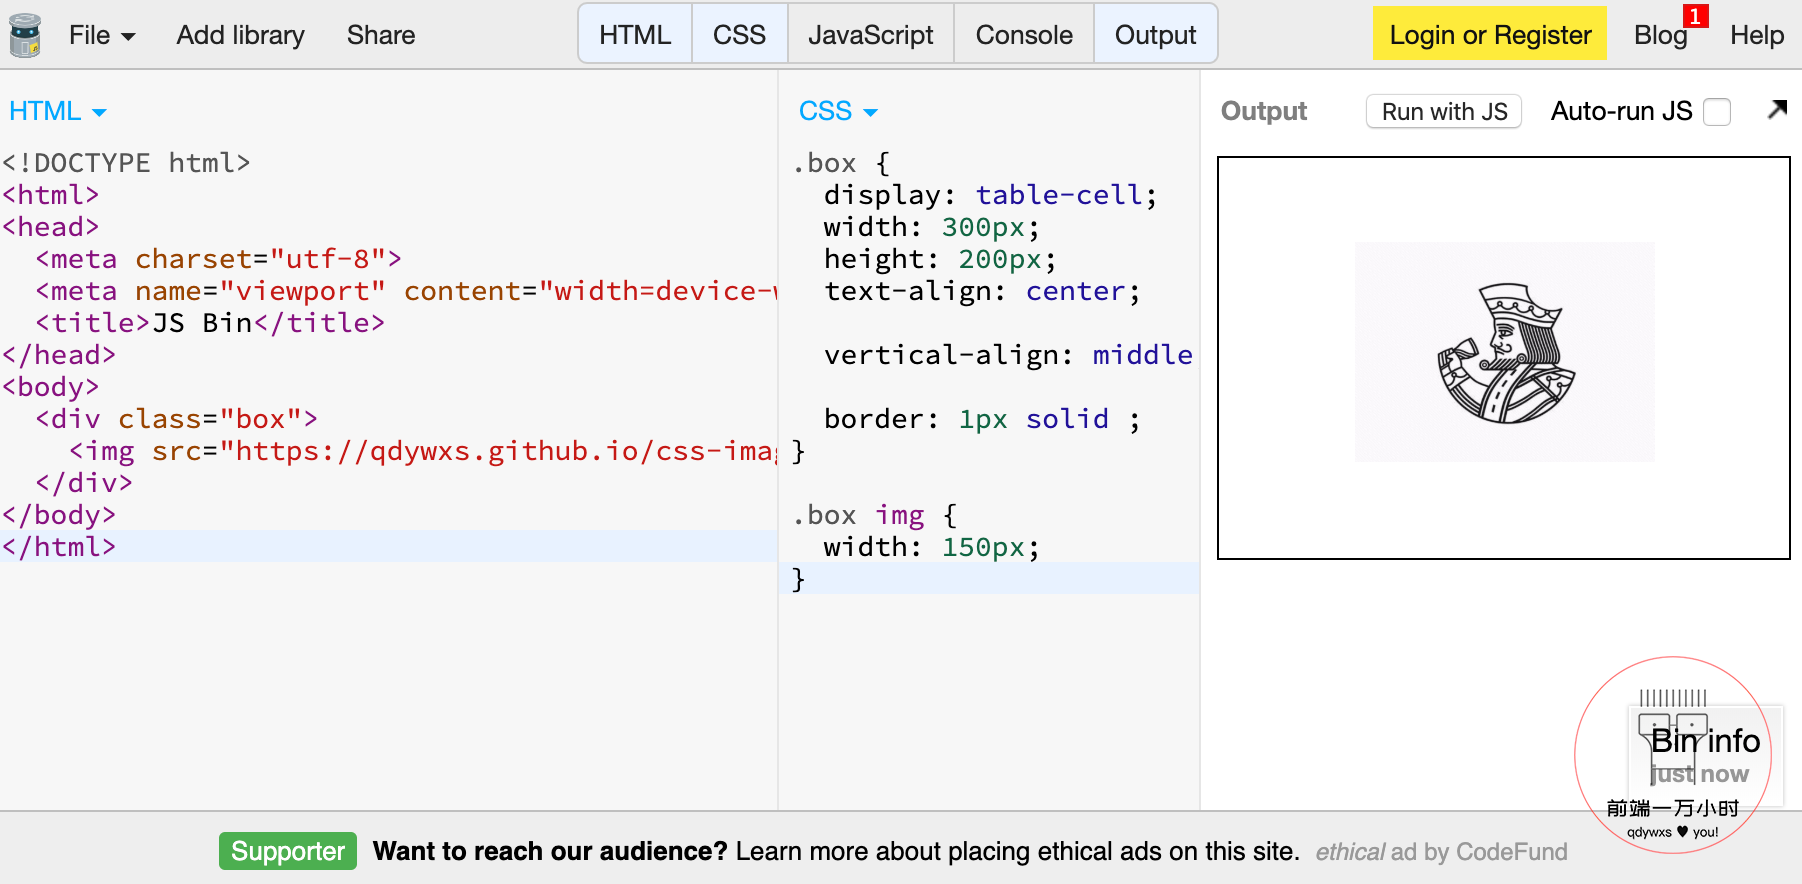Click the '</html>' closing line
Viewport: 1802px width, 884px height.
(x=59, y=547)
